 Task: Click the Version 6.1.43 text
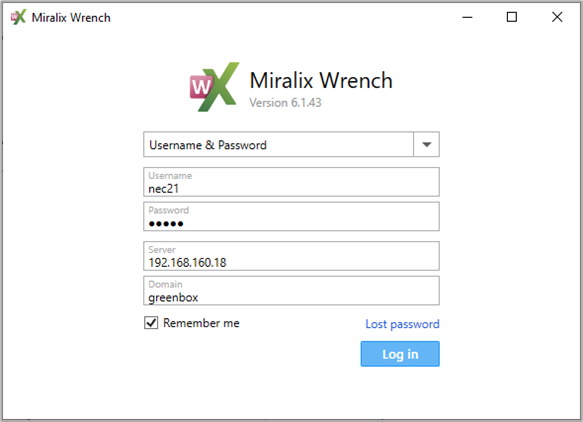point(285,103)
